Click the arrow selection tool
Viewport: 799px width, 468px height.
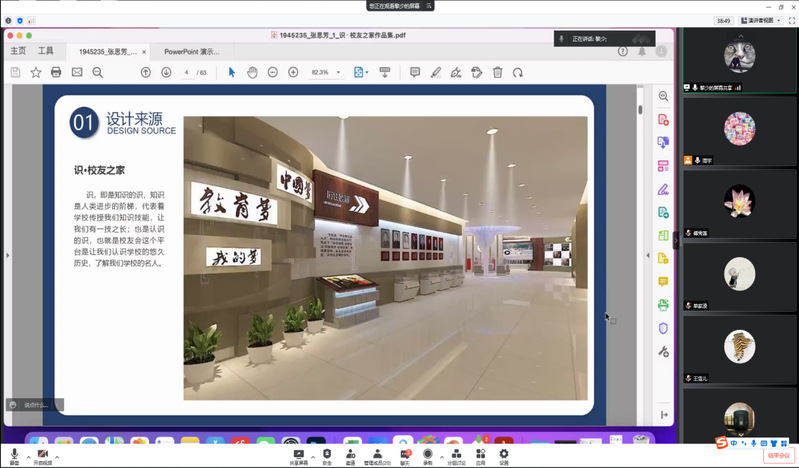coord(232,72)
